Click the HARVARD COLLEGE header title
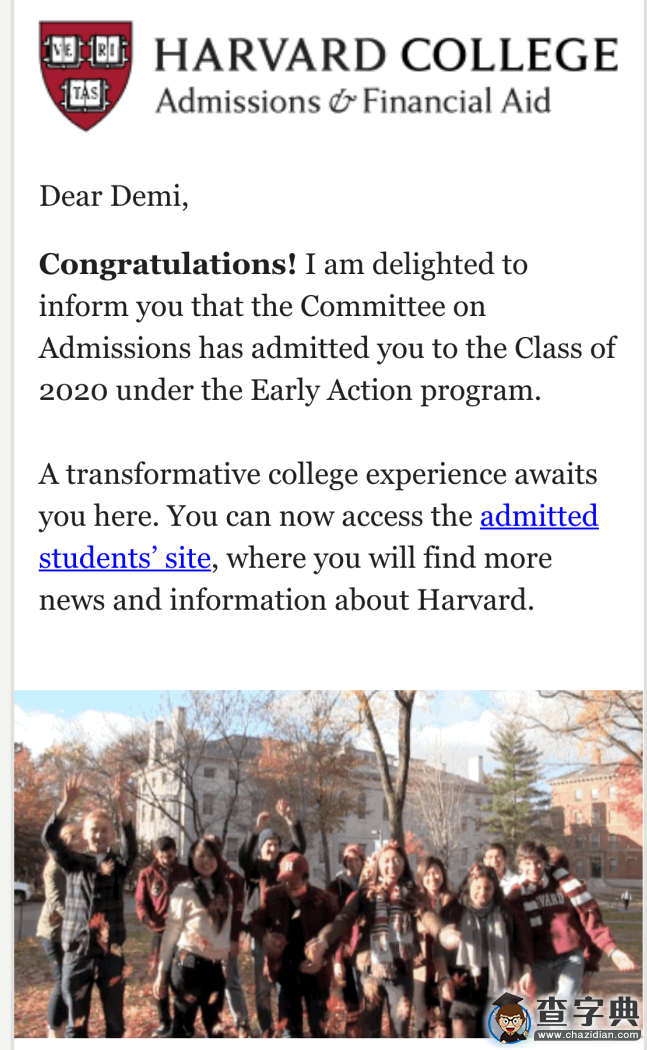 tap(386, 55)
